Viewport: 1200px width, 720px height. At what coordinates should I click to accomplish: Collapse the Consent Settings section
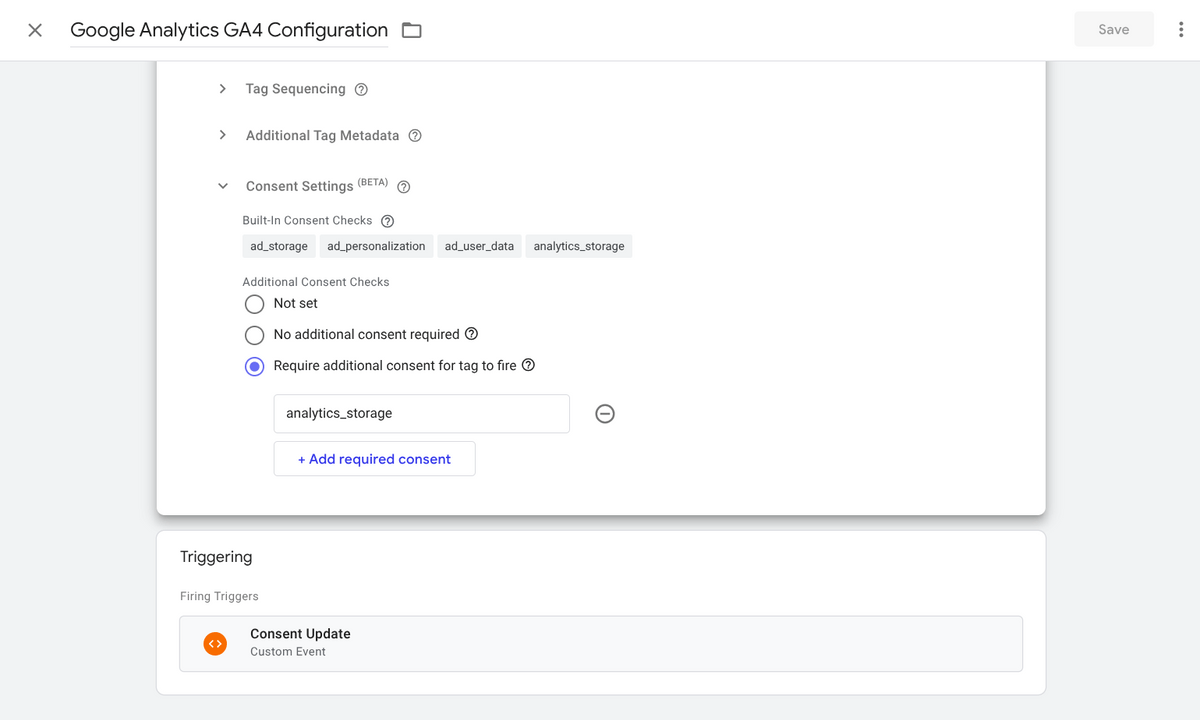point(222,186)
